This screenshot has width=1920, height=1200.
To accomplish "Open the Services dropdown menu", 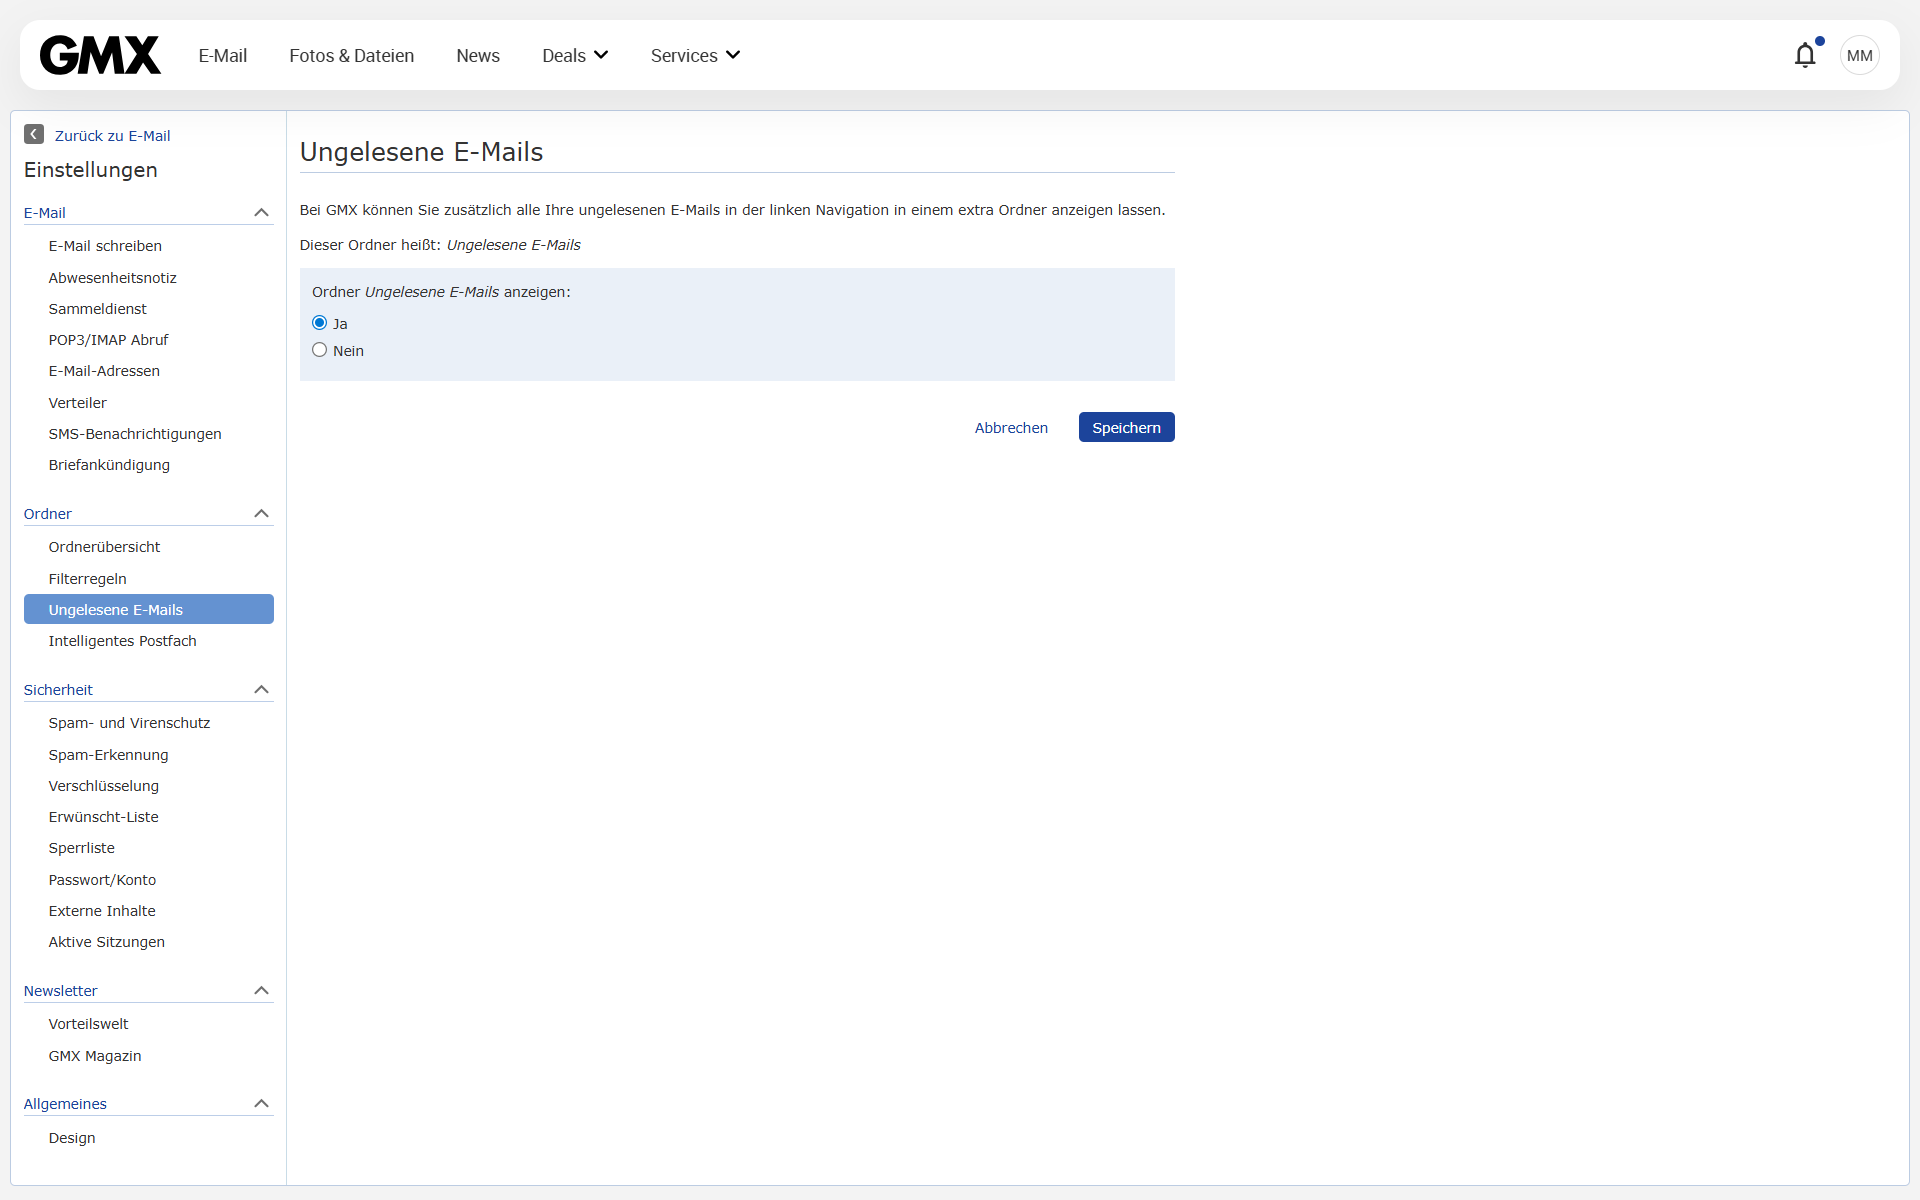I will tap(695, 55).
